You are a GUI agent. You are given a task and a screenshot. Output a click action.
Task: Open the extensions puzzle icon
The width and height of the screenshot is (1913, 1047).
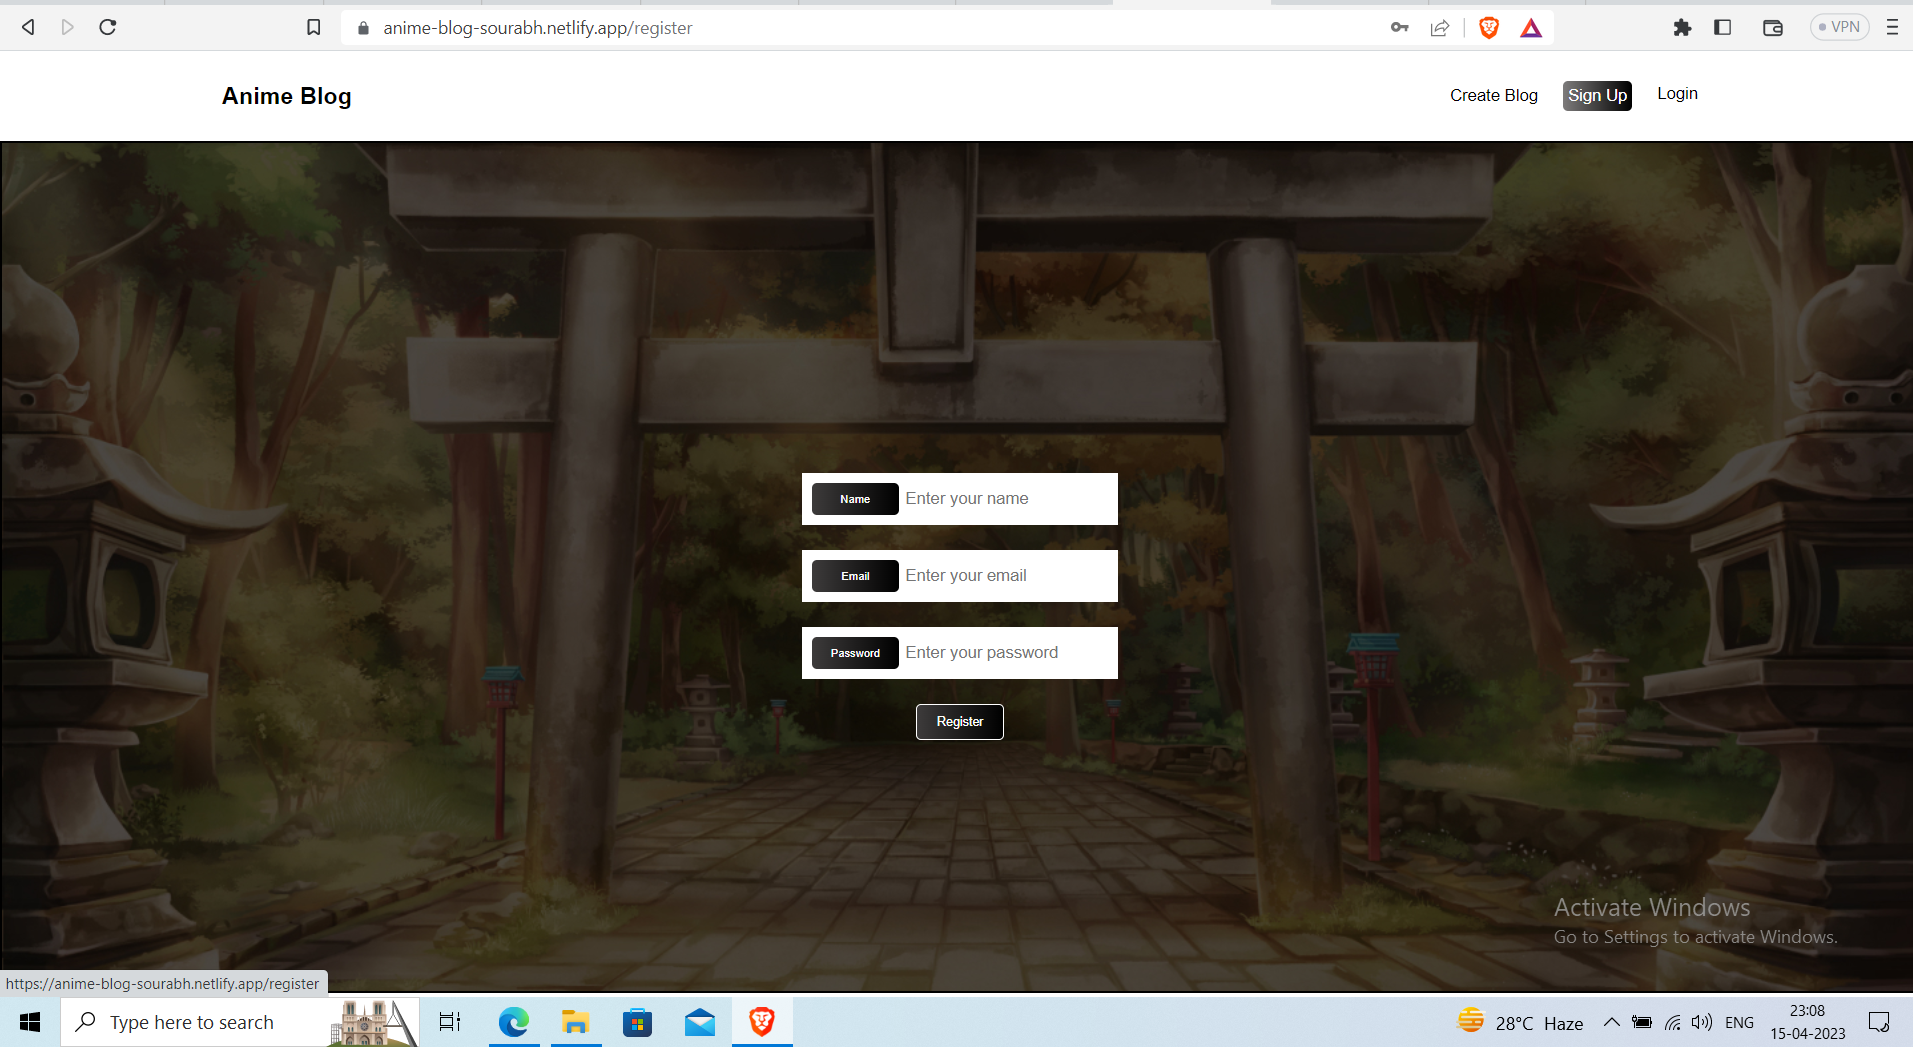[x=1682, y=27]
